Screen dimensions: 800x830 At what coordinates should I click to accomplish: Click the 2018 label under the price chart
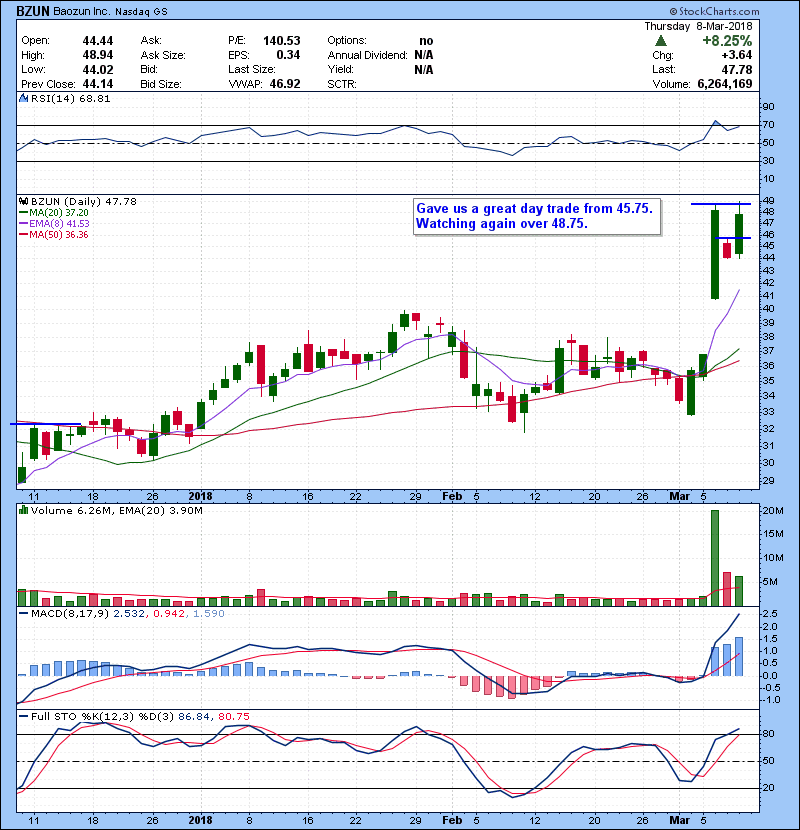200,497
